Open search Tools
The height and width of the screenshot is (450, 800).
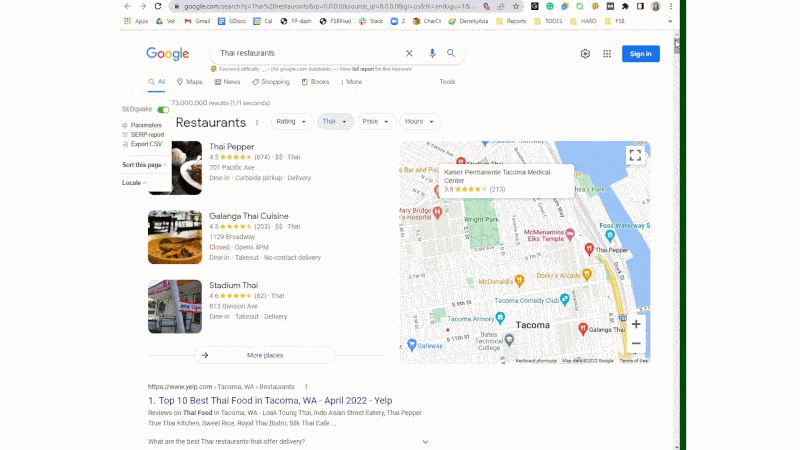pos(447,82)
